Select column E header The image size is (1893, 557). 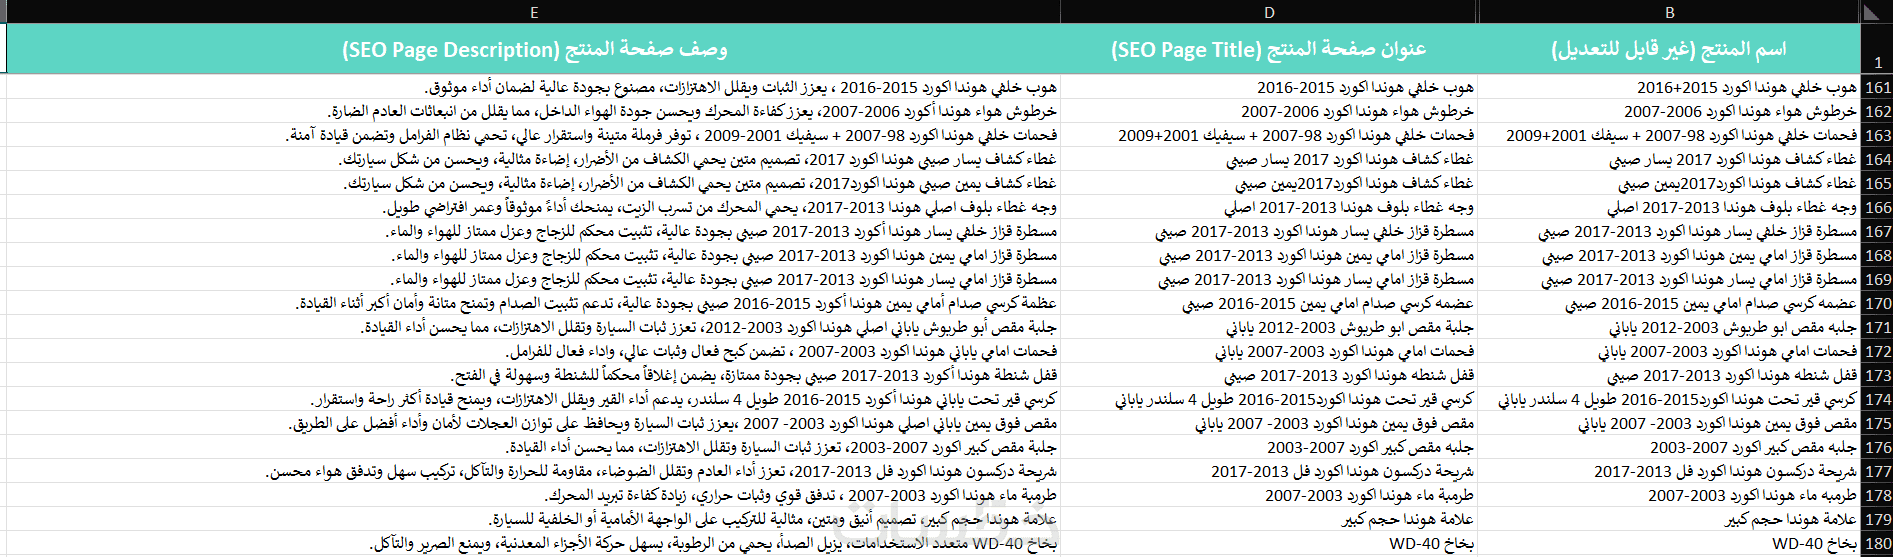tap(534, 12)
